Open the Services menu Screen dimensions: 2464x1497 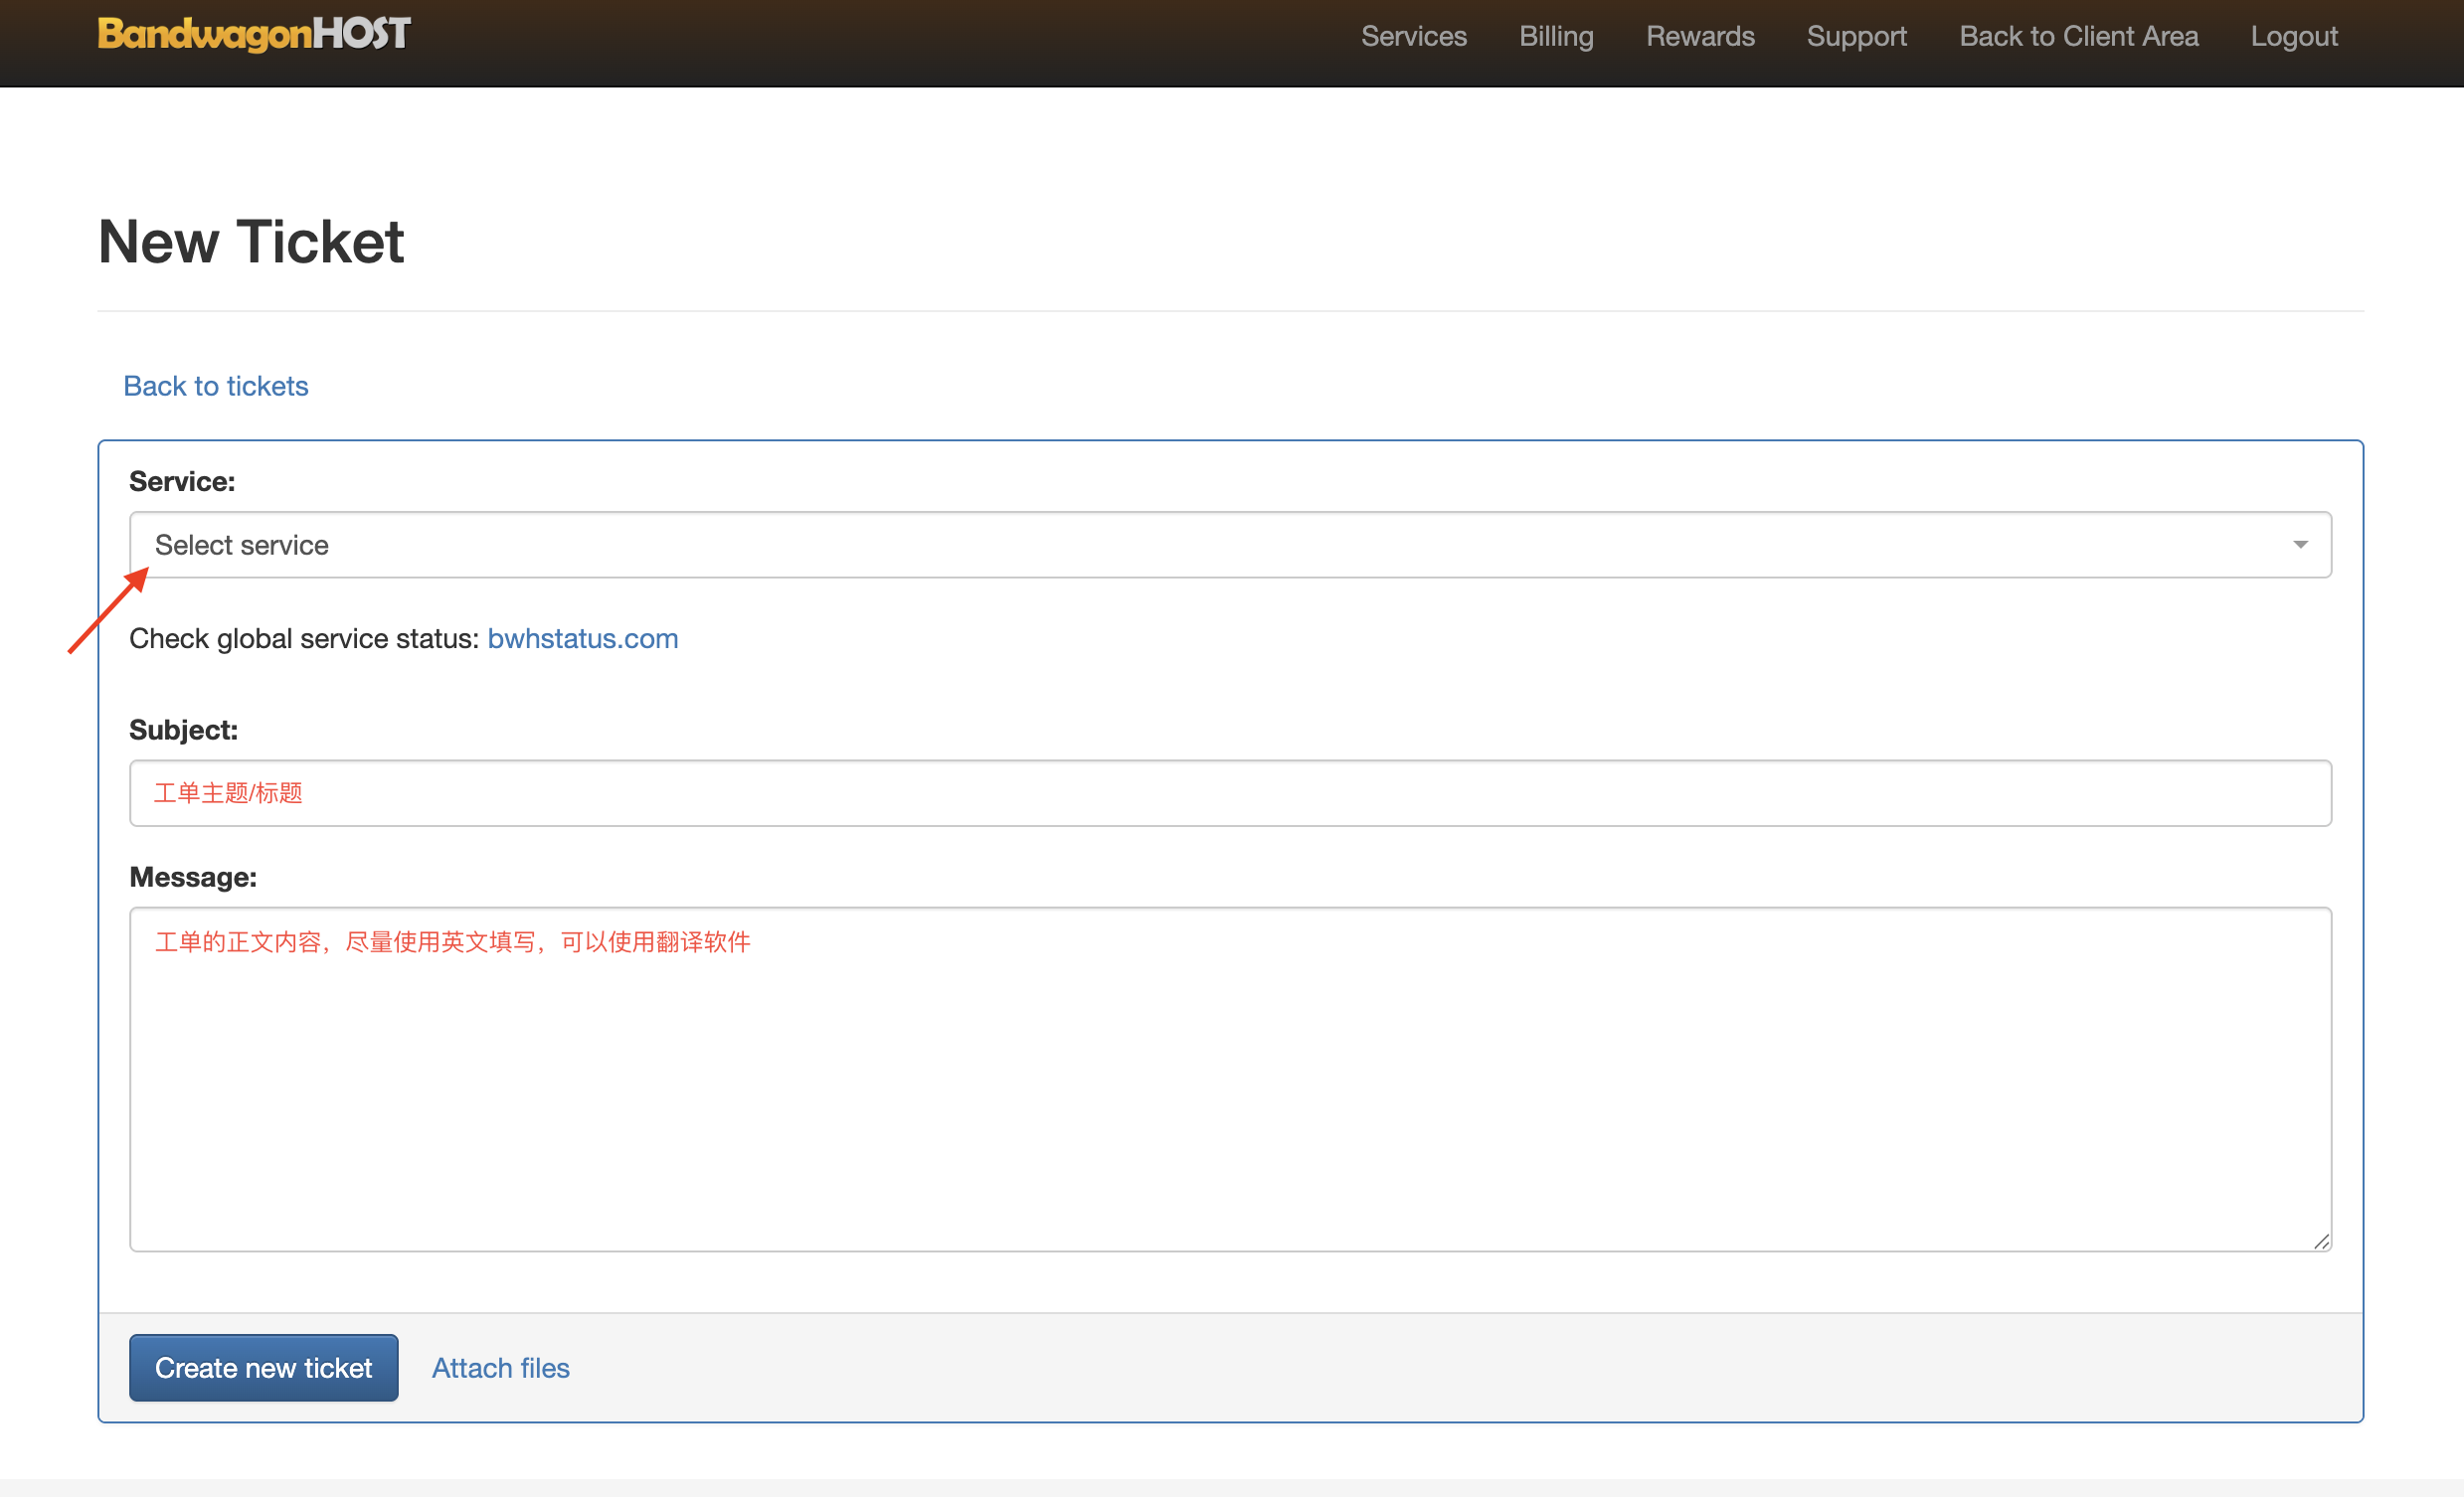click(1413, 37)
